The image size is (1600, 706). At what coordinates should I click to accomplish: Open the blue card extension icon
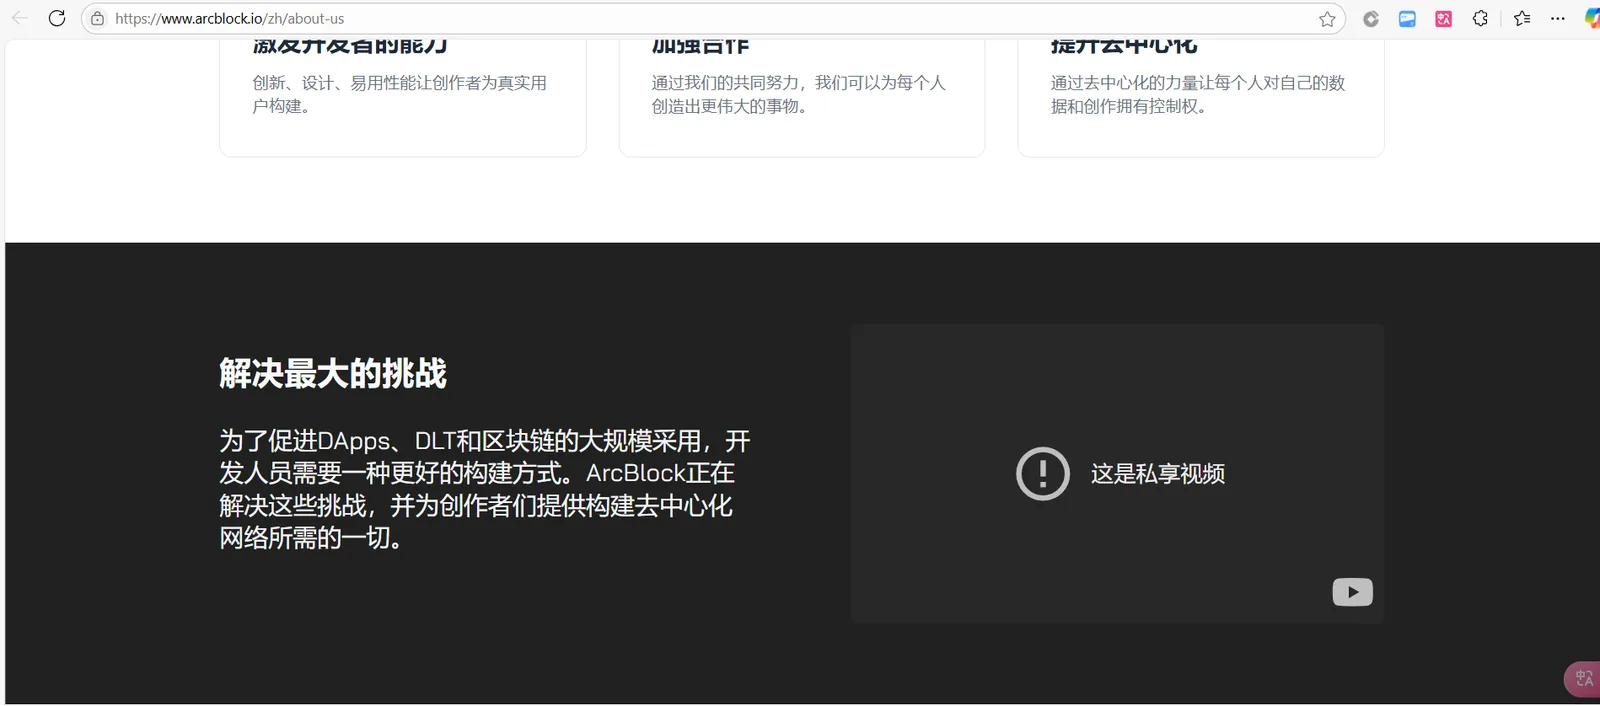pos(1407,19)
